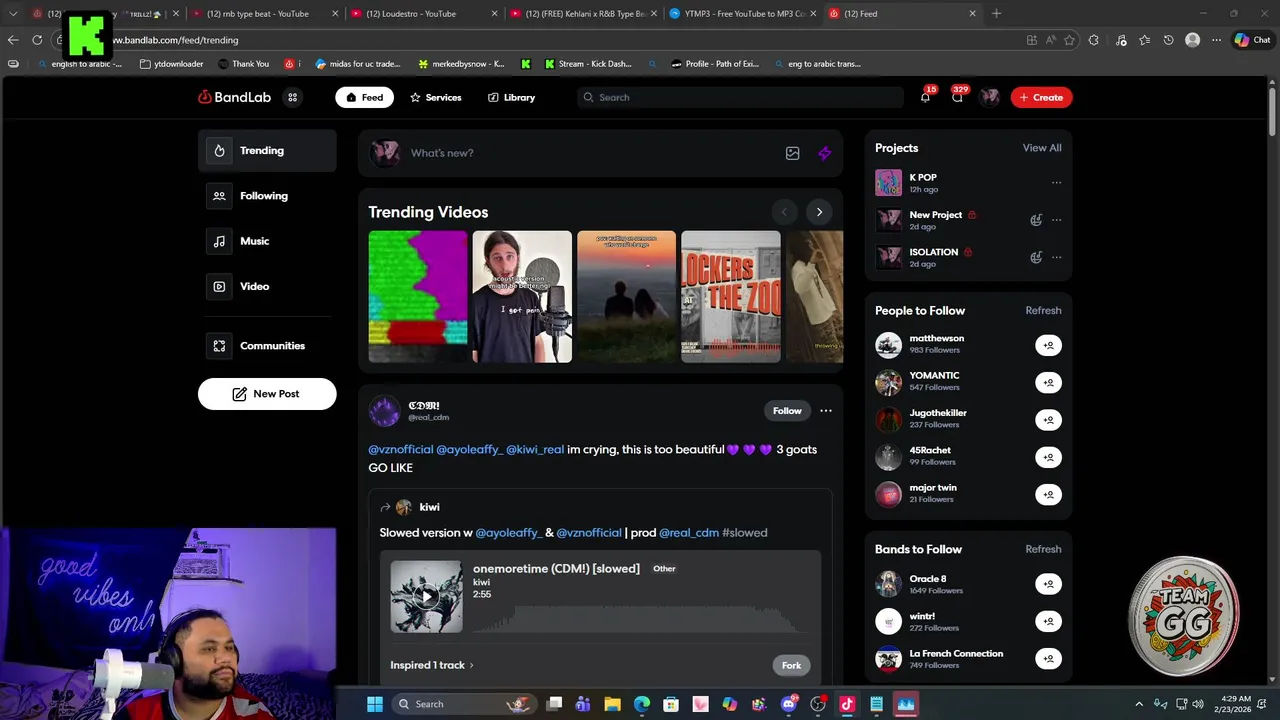Image resolution: width=1280 pixels, height=720 pixels.
Task: Open Windows Start menu
Action: tap(375, 704)
